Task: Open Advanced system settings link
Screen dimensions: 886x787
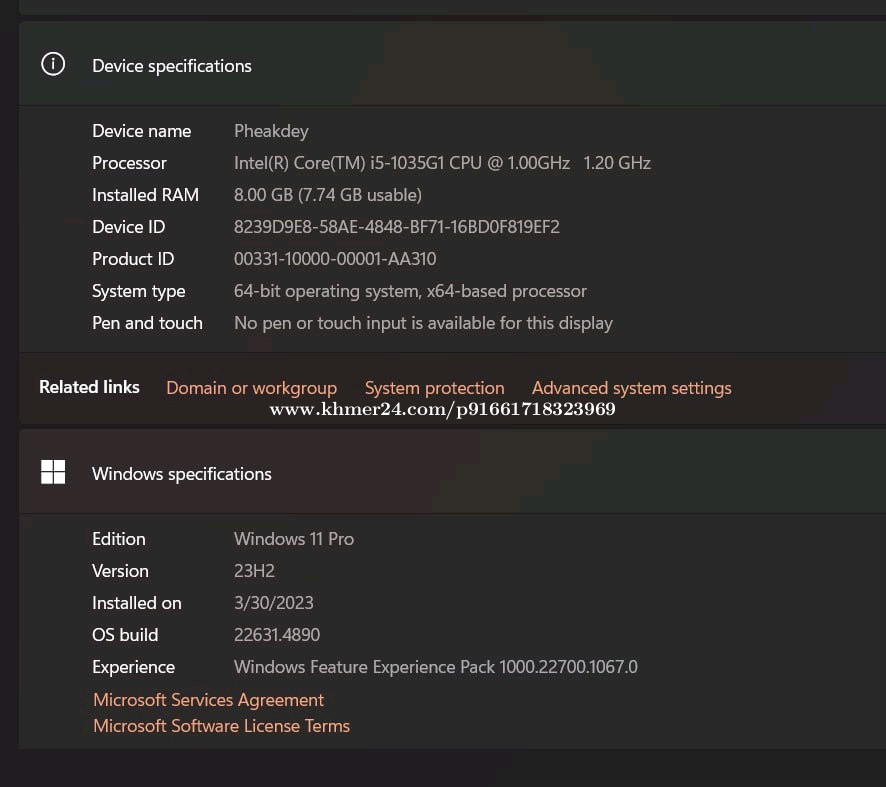Action: coord(632,388)
